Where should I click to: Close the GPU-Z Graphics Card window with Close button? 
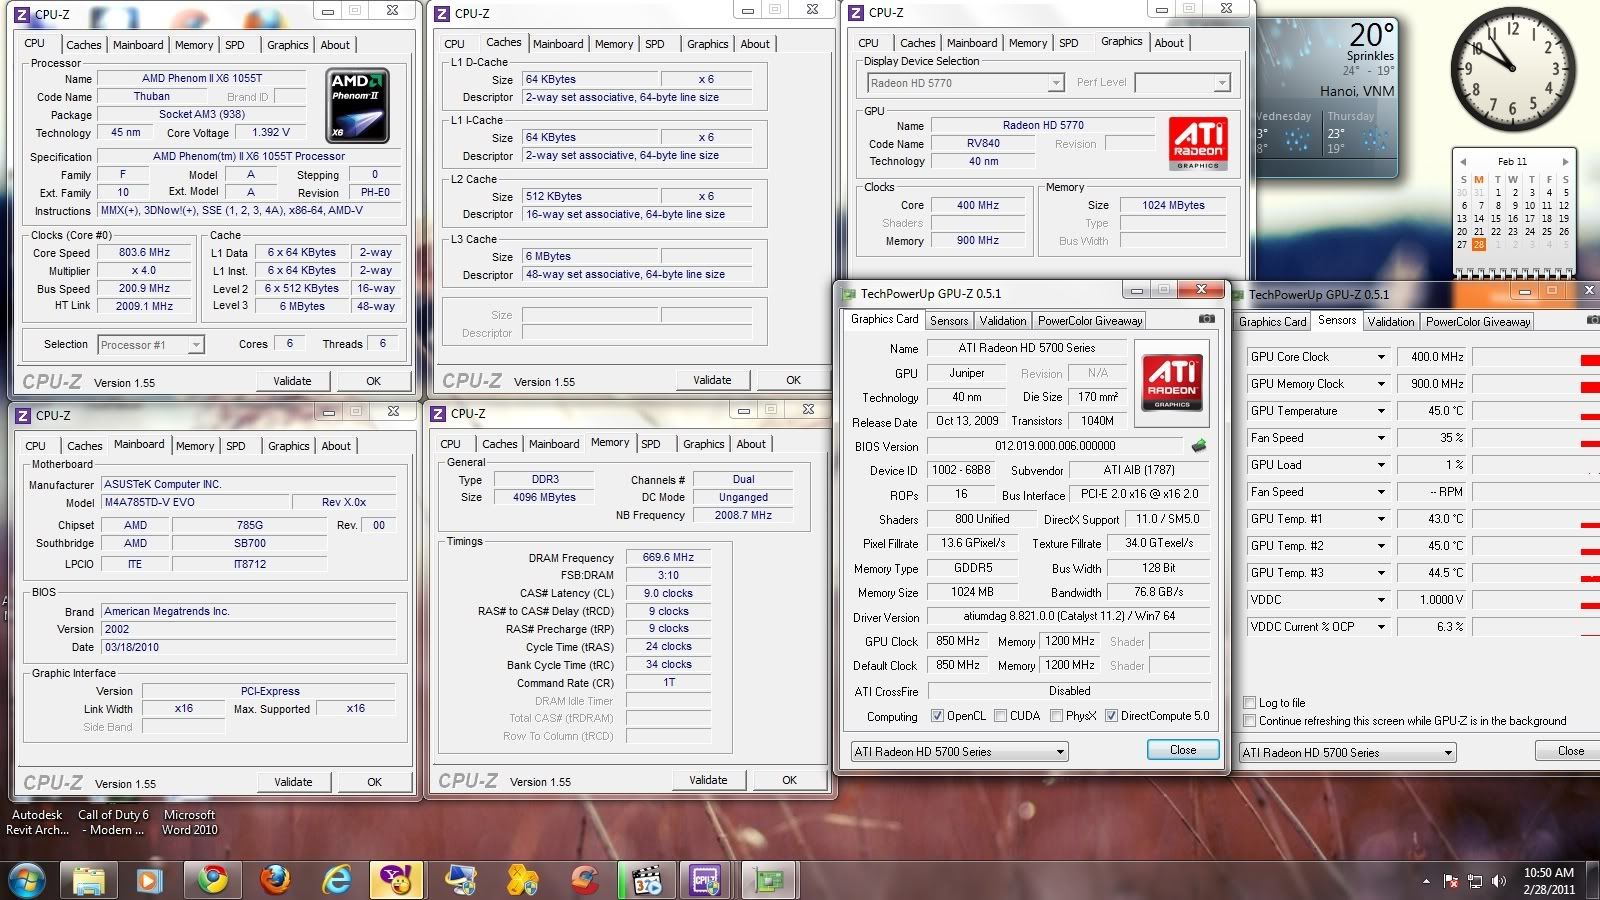pos(1183,750)
